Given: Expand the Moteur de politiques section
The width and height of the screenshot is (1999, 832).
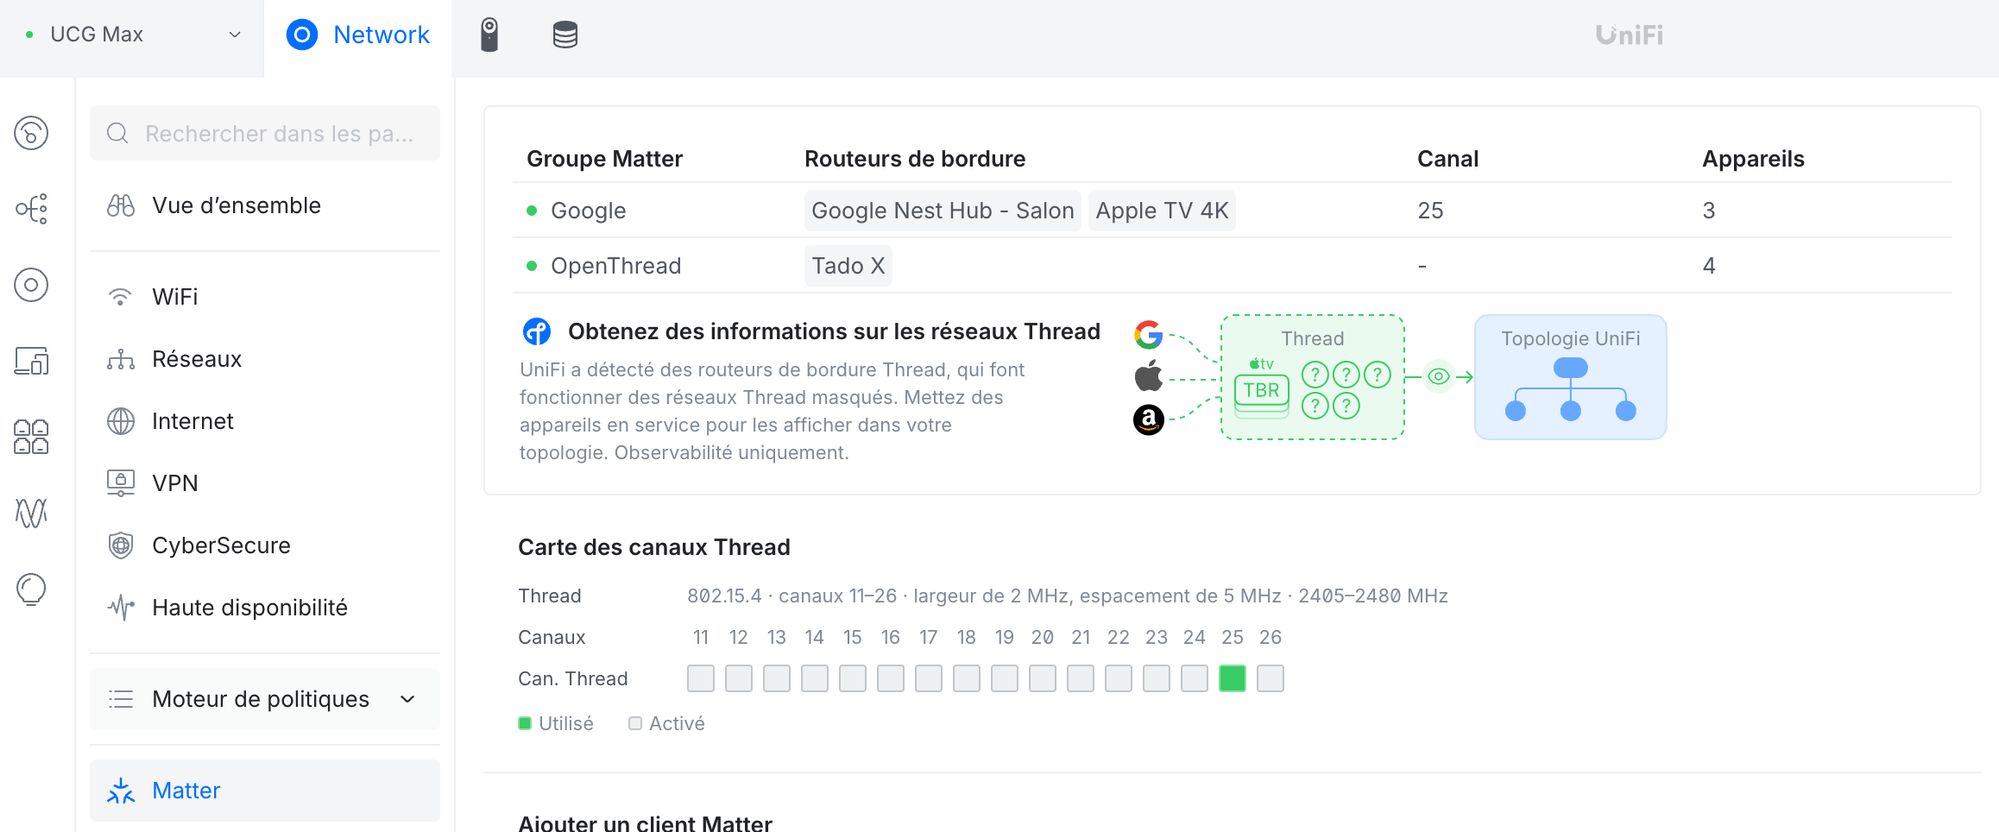Looking at the screenshot, I should [265, 699].
